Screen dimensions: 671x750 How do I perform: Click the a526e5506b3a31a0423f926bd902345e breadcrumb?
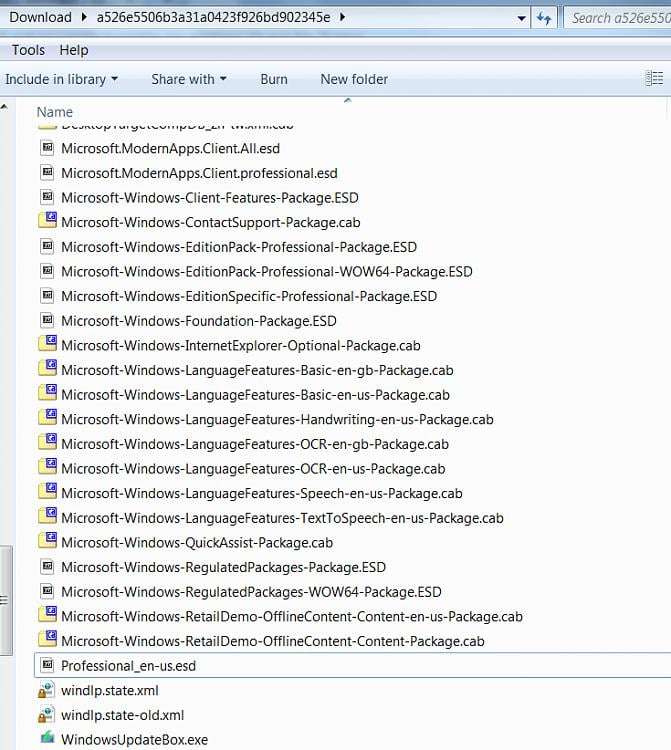pyautogui.click(x=213, y=17)
